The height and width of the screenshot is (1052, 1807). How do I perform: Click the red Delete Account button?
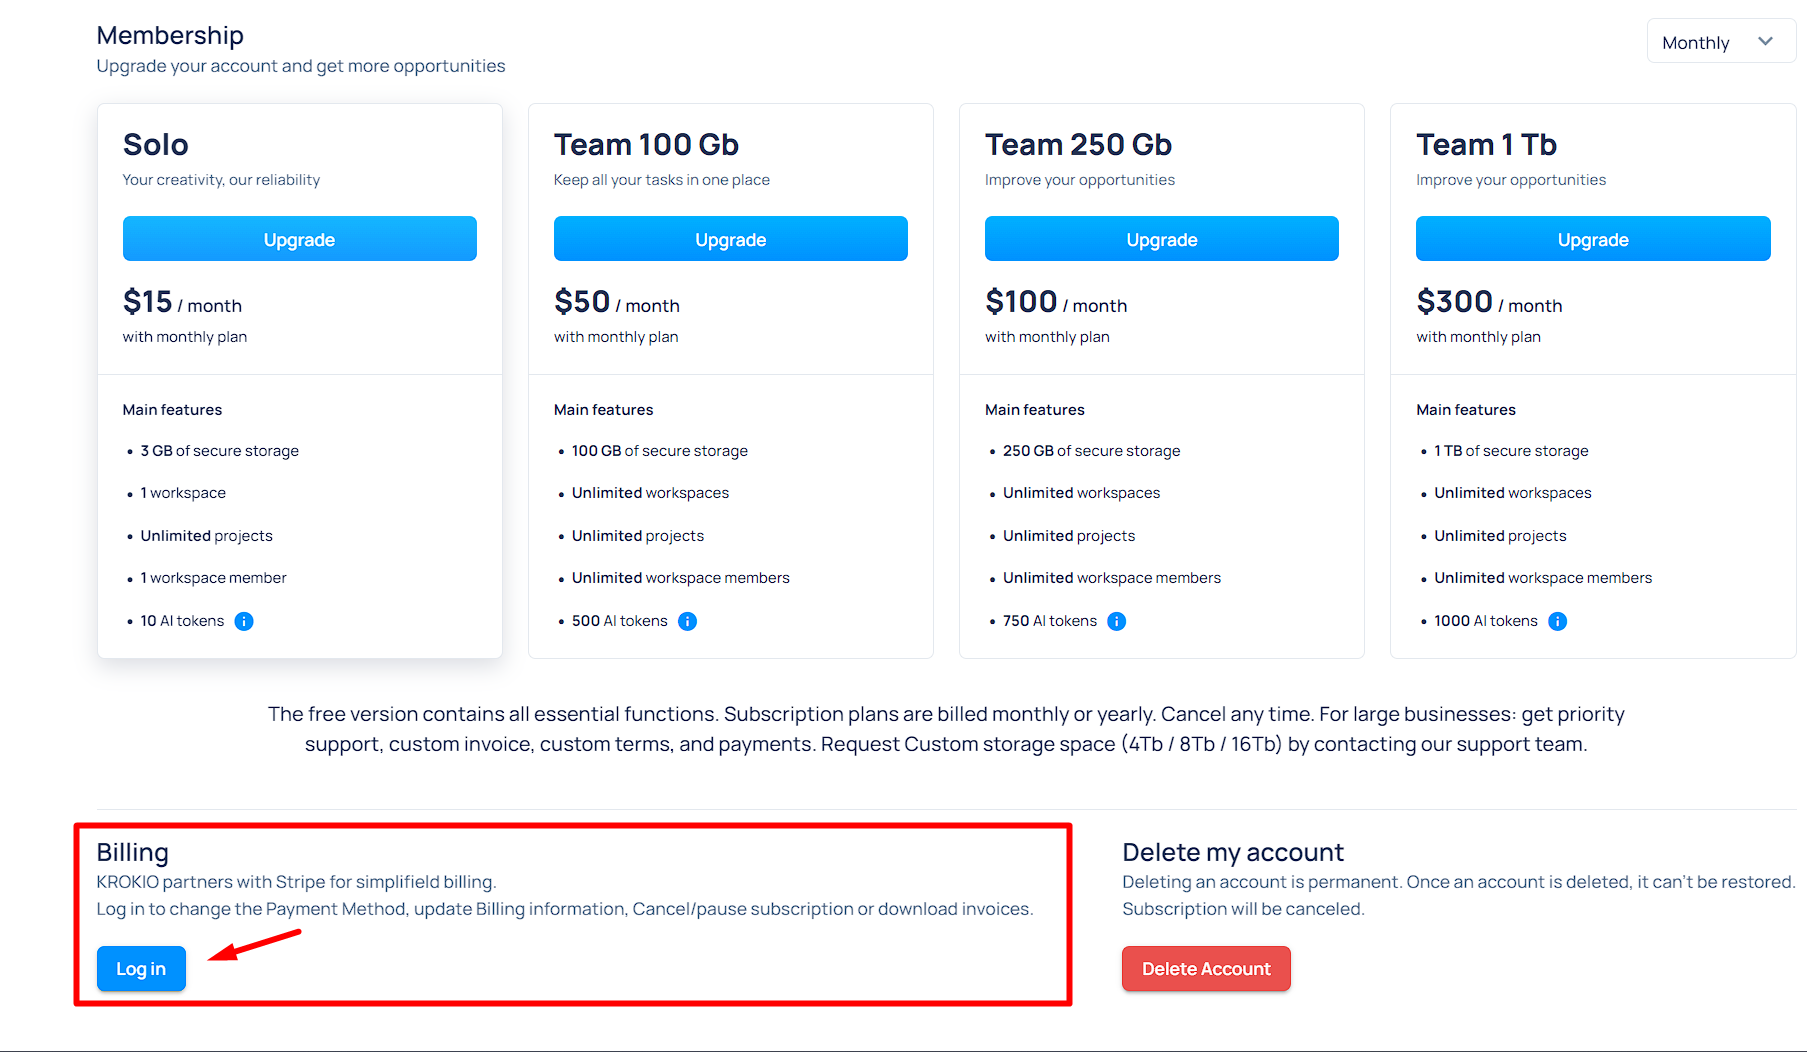(1206, 969)
